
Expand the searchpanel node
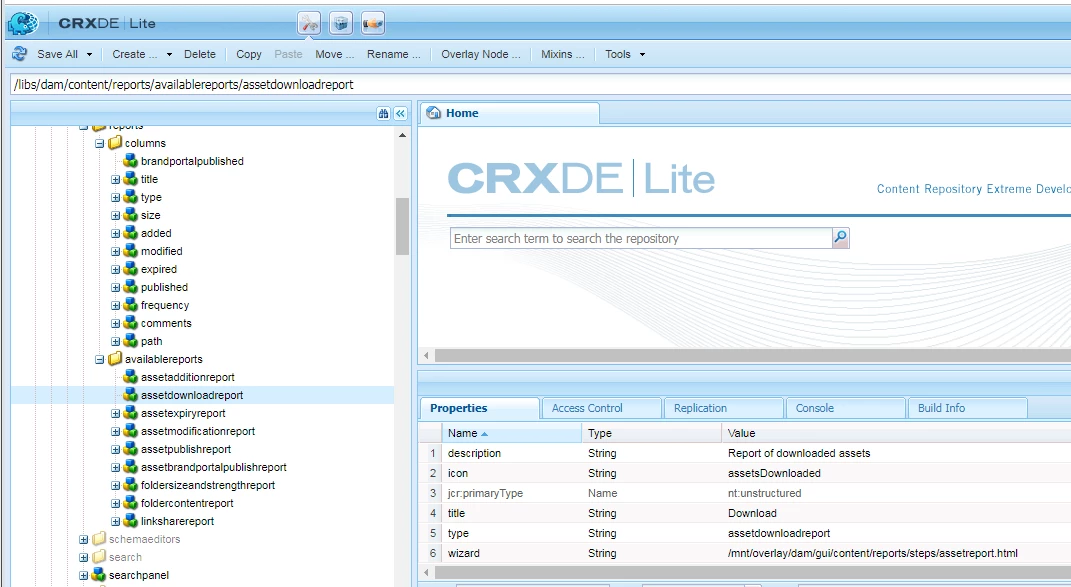84,575
